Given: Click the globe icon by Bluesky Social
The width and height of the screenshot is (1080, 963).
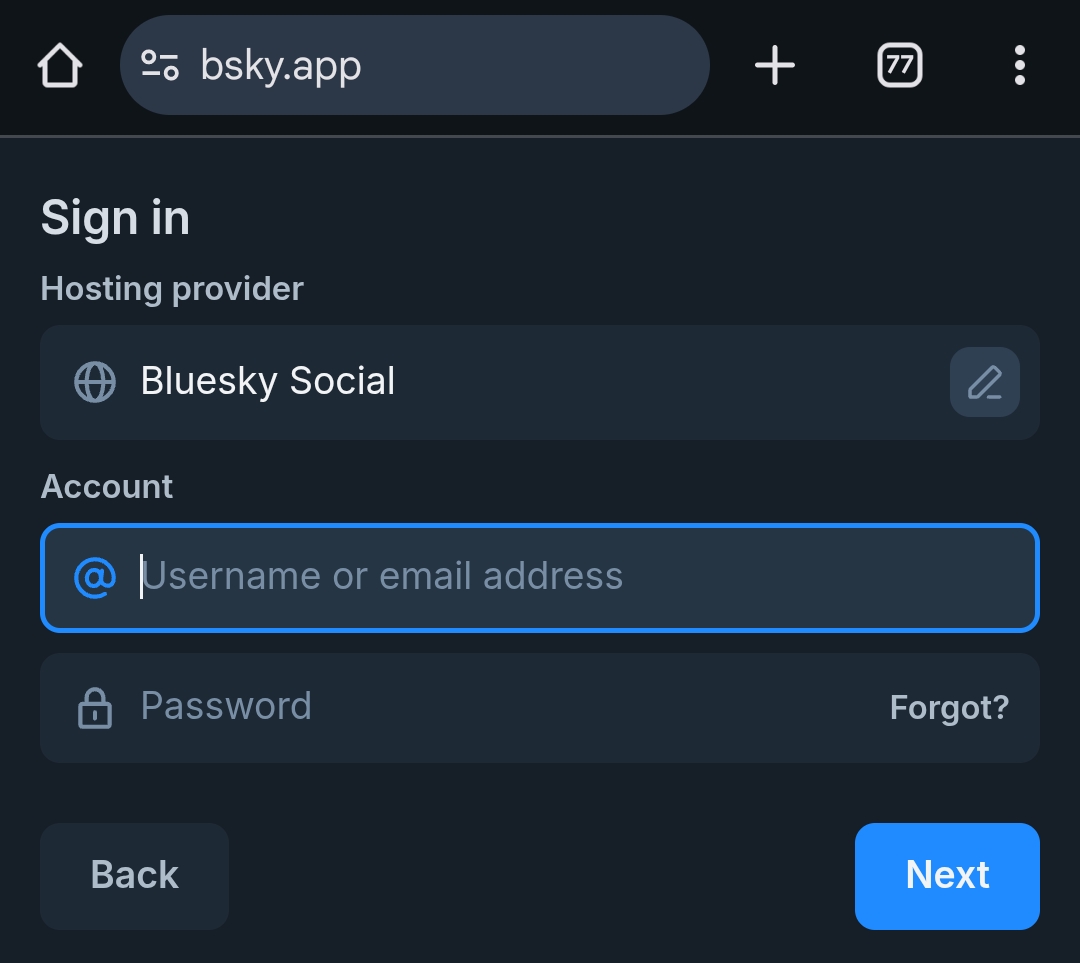Looking at the screenshot, I should (x=95, y=382).
